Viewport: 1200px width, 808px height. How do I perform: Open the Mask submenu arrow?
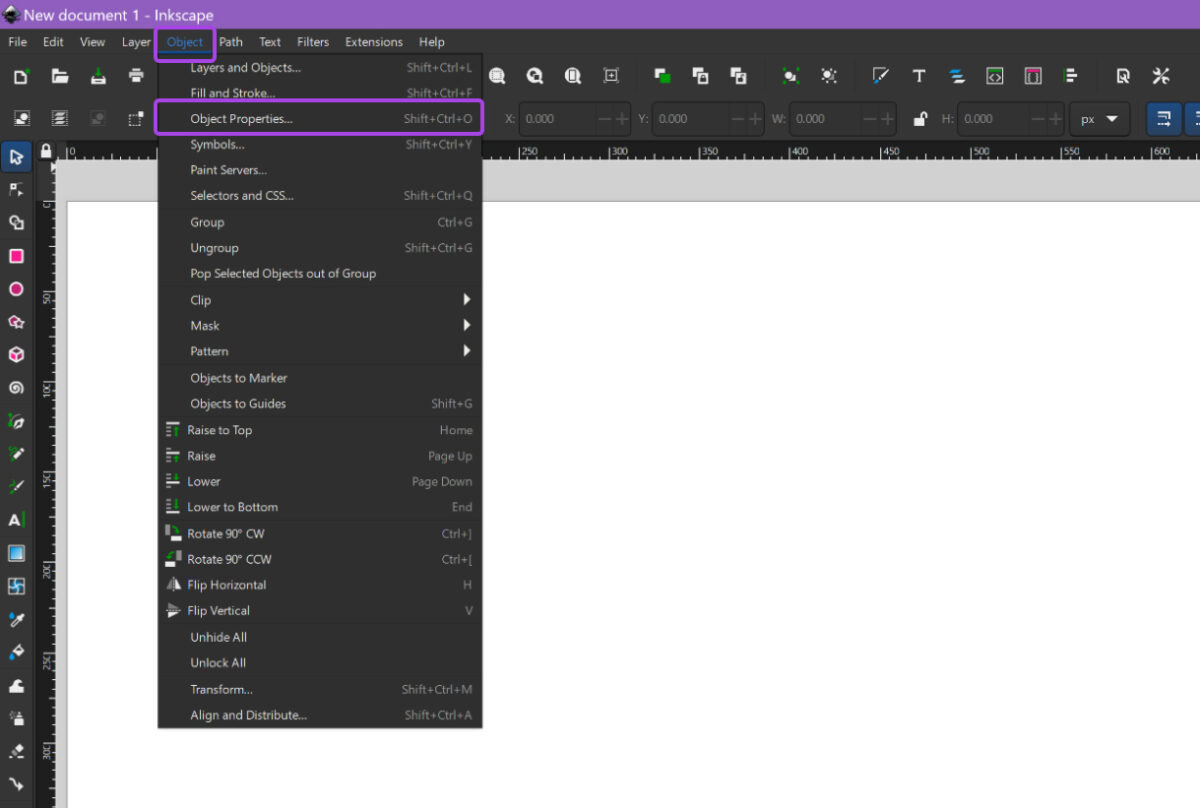tap(465, 325)
